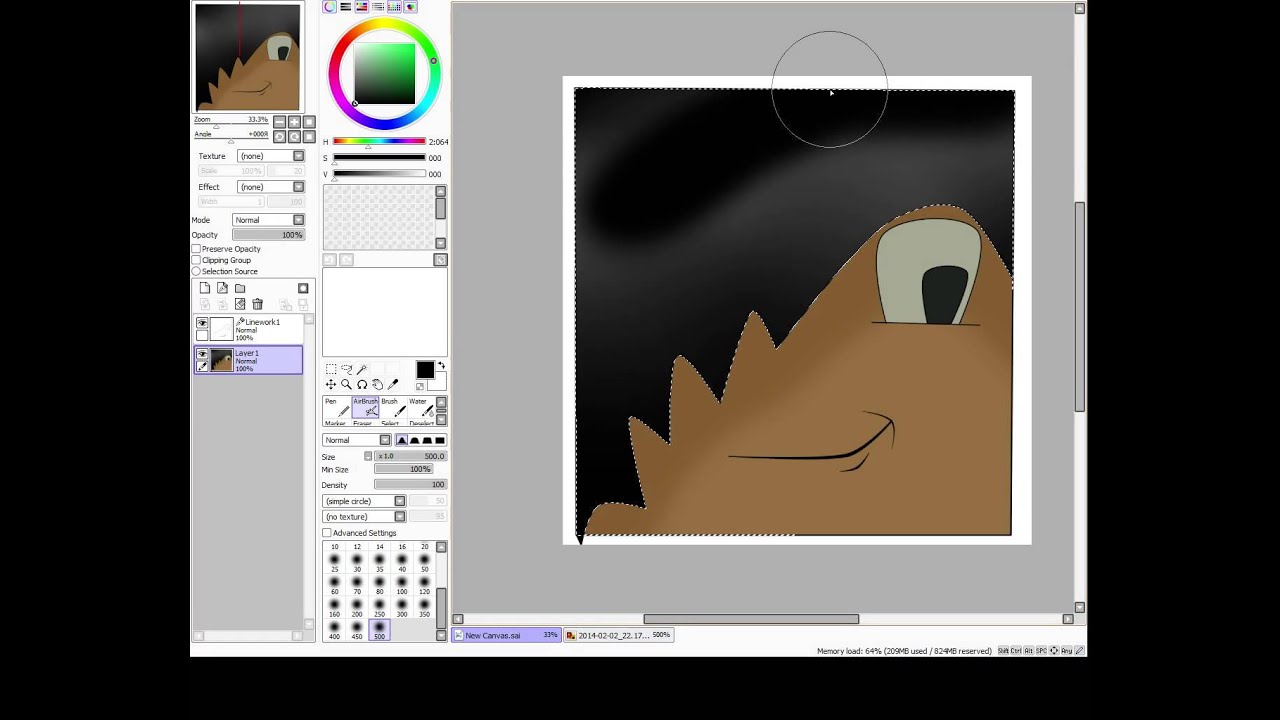The height and width of the screenshot is (720, 1280).
Task: Enable Preserve Opacity checkbox
Action: click(197, 249)
